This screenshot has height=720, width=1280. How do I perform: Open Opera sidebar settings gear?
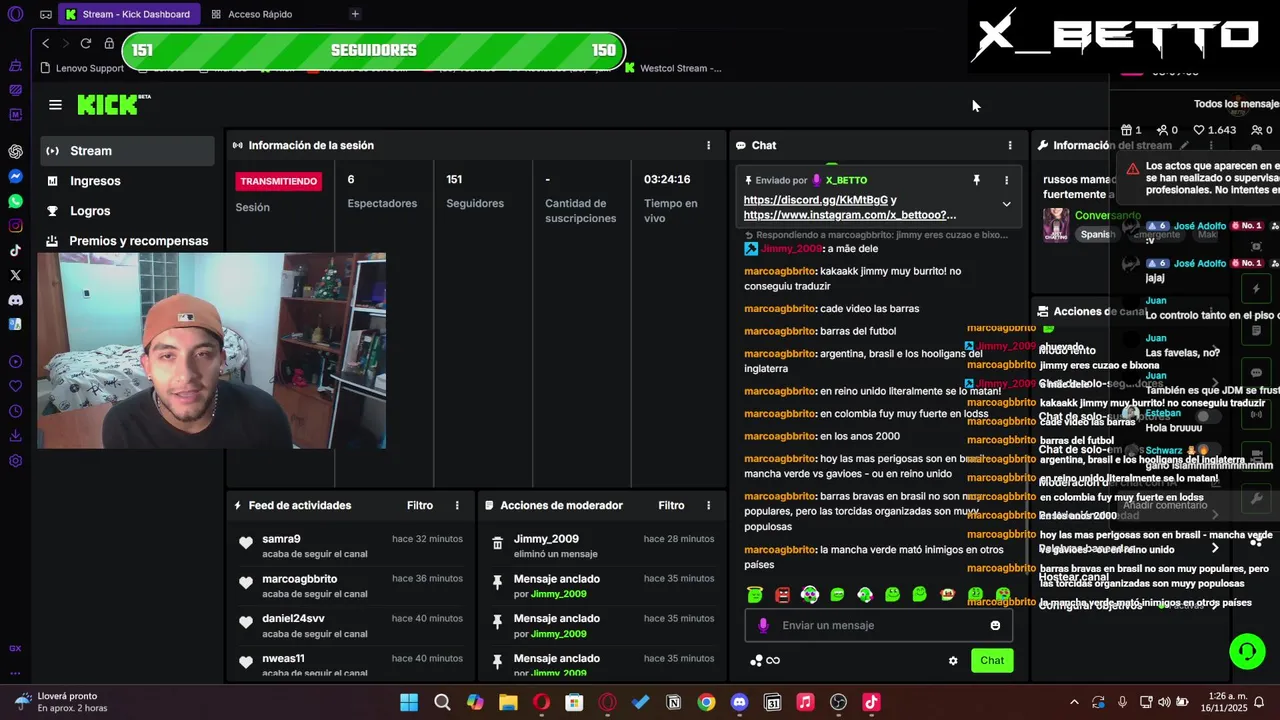[x=15, y=461]
